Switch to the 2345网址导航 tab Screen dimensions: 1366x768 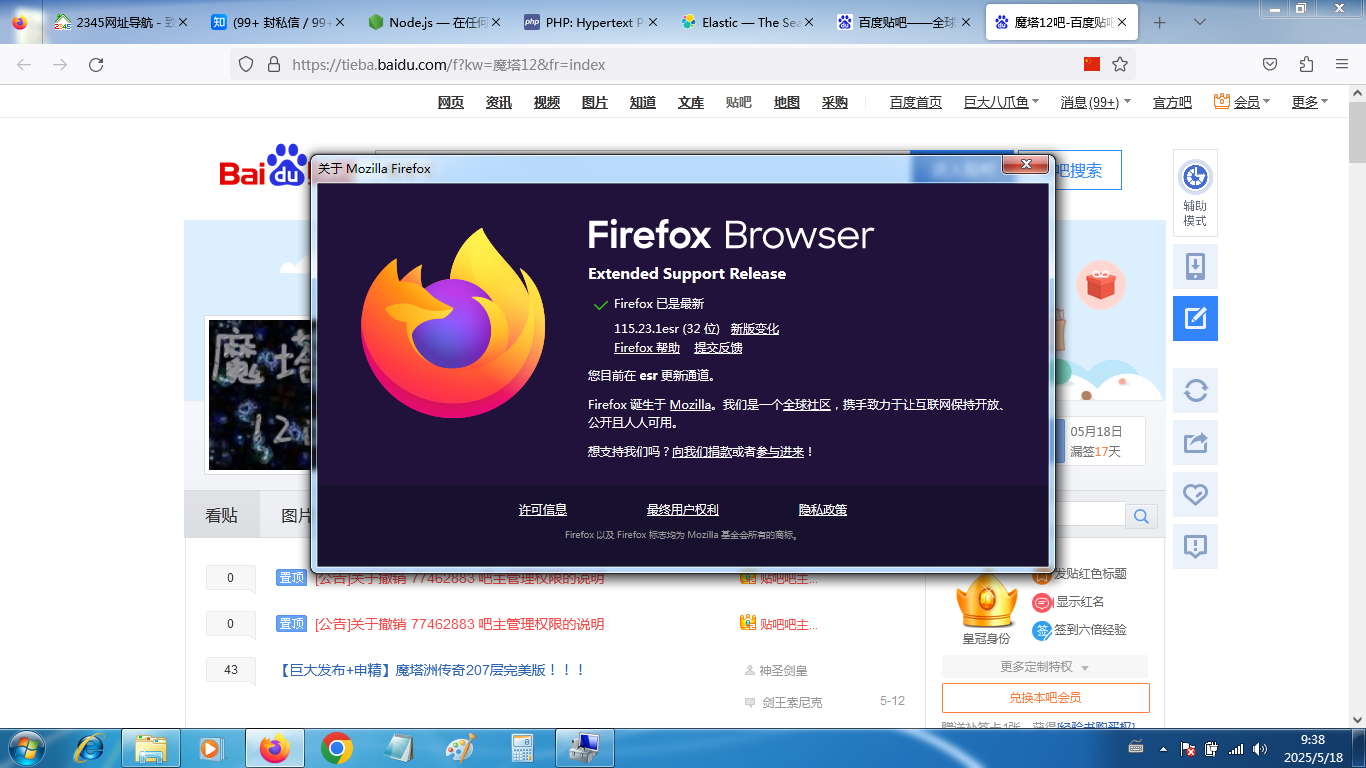119,22
